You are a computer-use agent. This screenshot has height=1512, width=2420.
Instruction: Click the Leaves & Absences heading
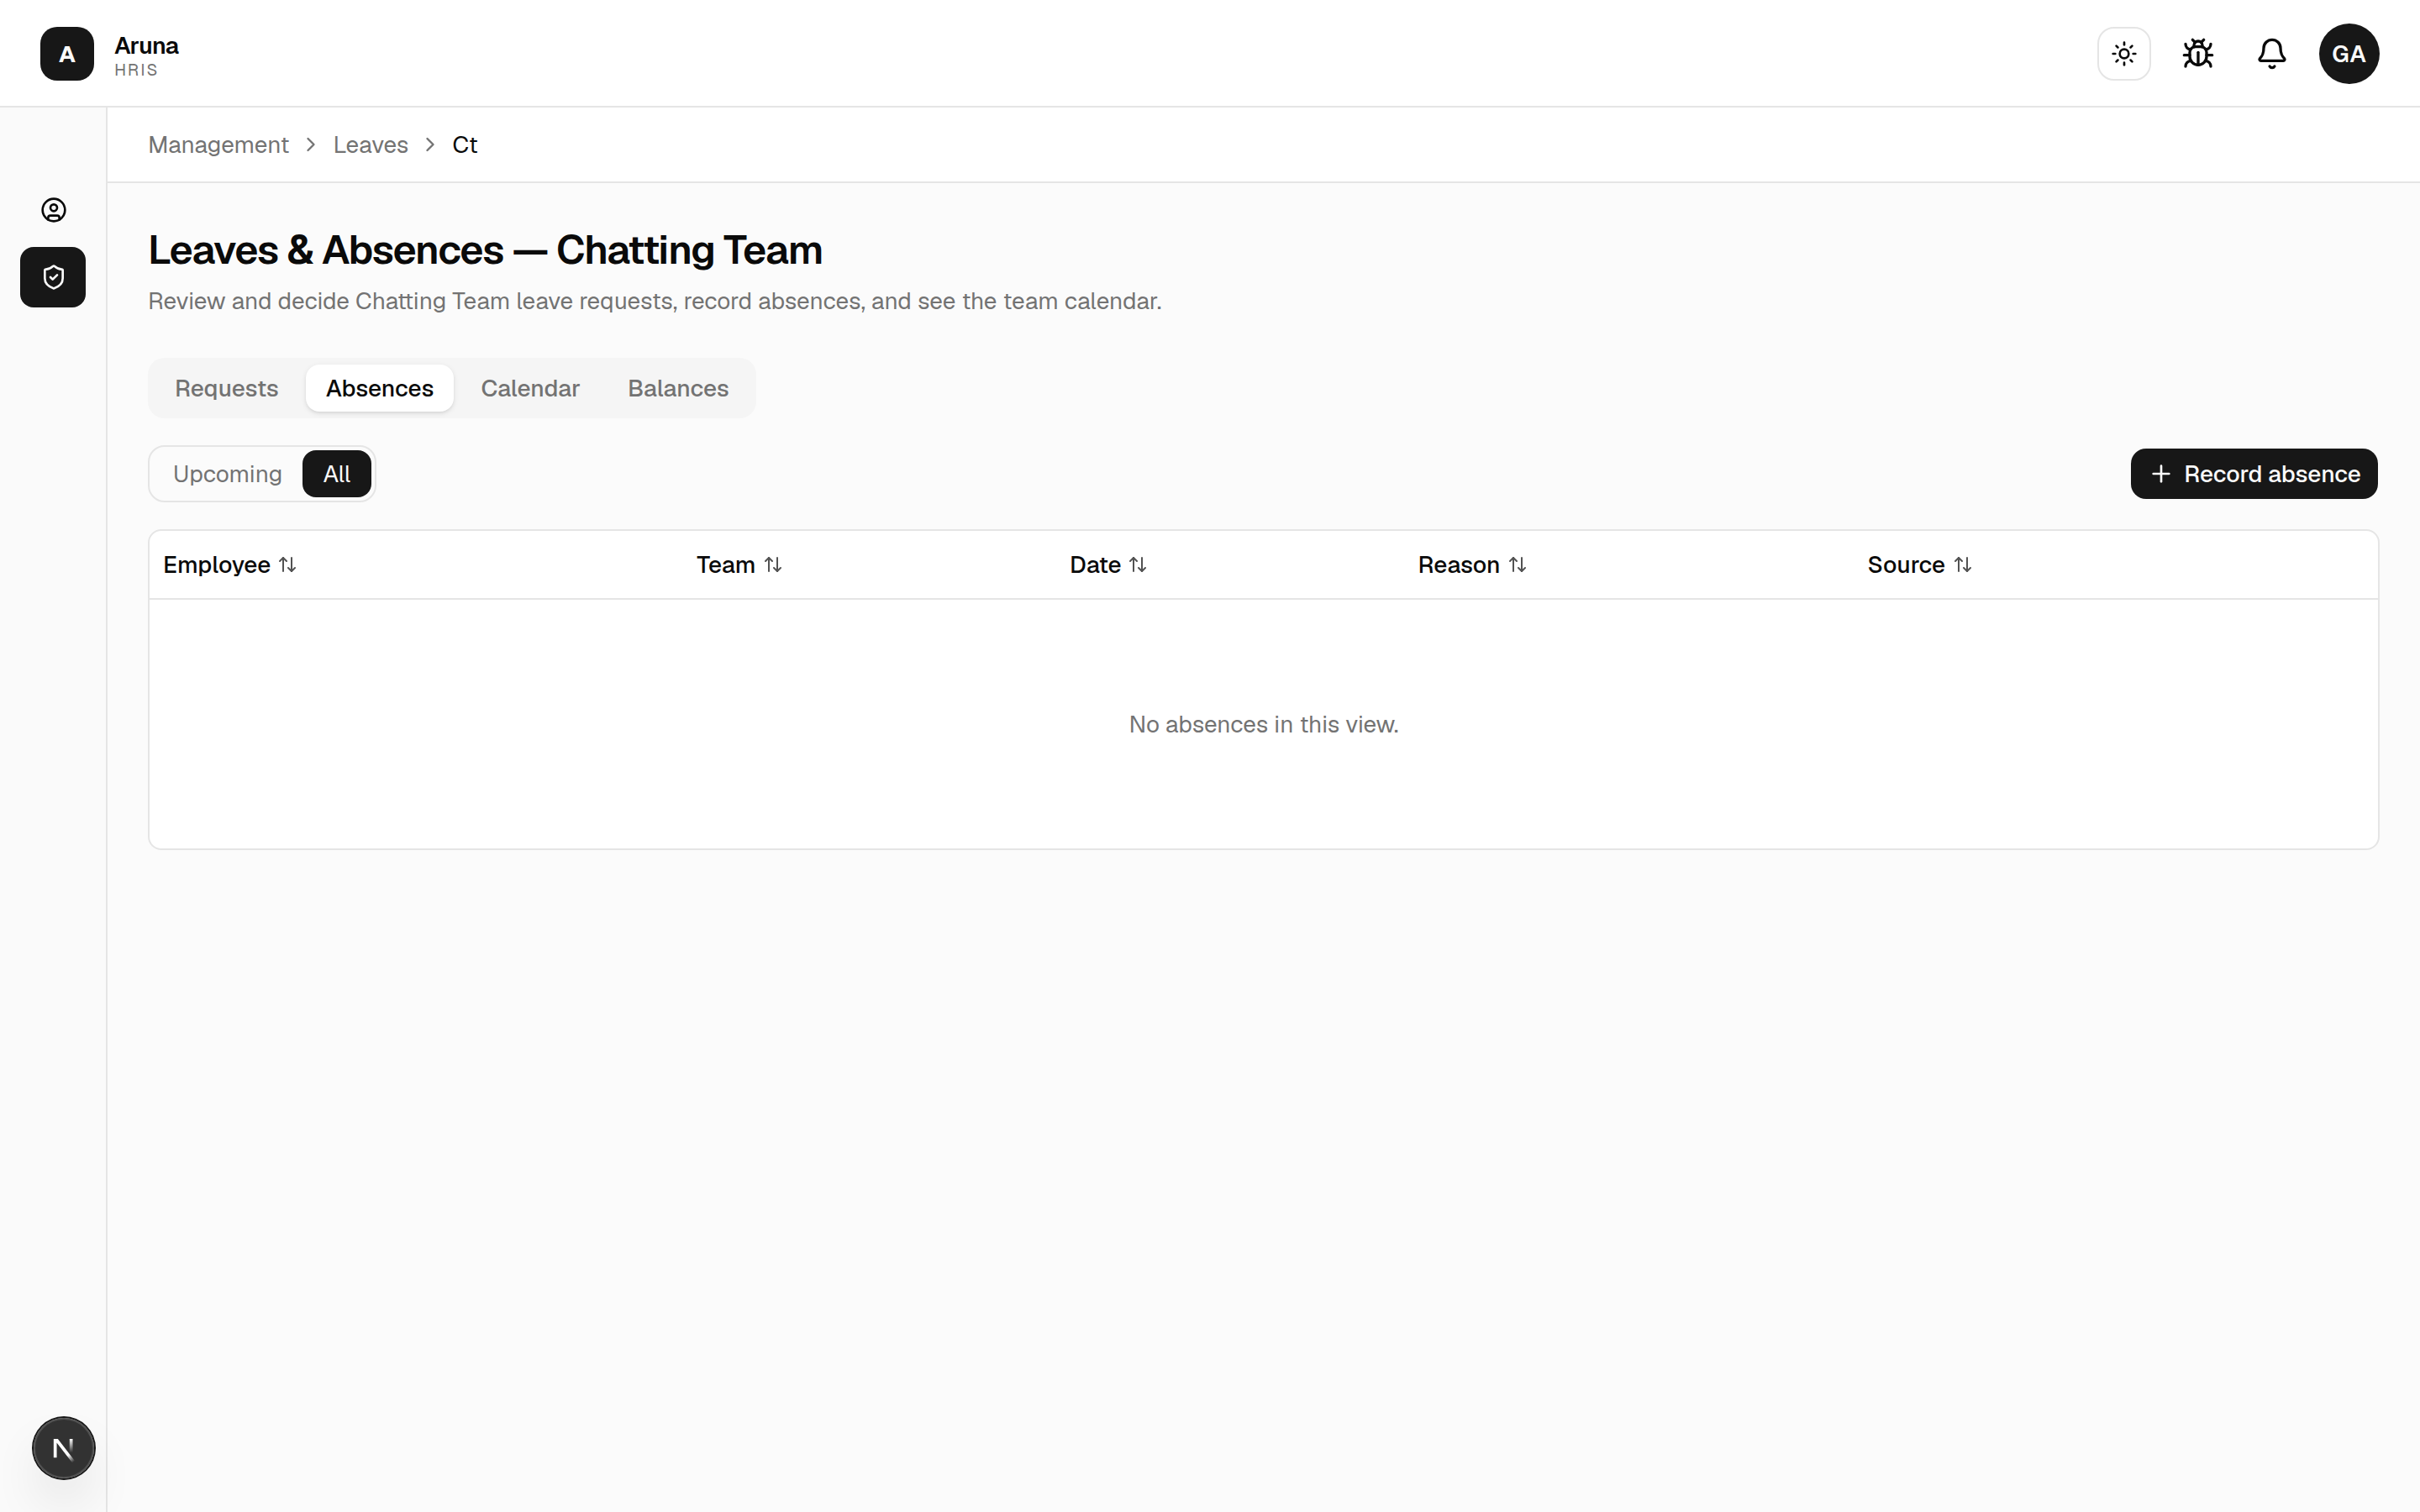pyautogui.click(x=485, y=250)
